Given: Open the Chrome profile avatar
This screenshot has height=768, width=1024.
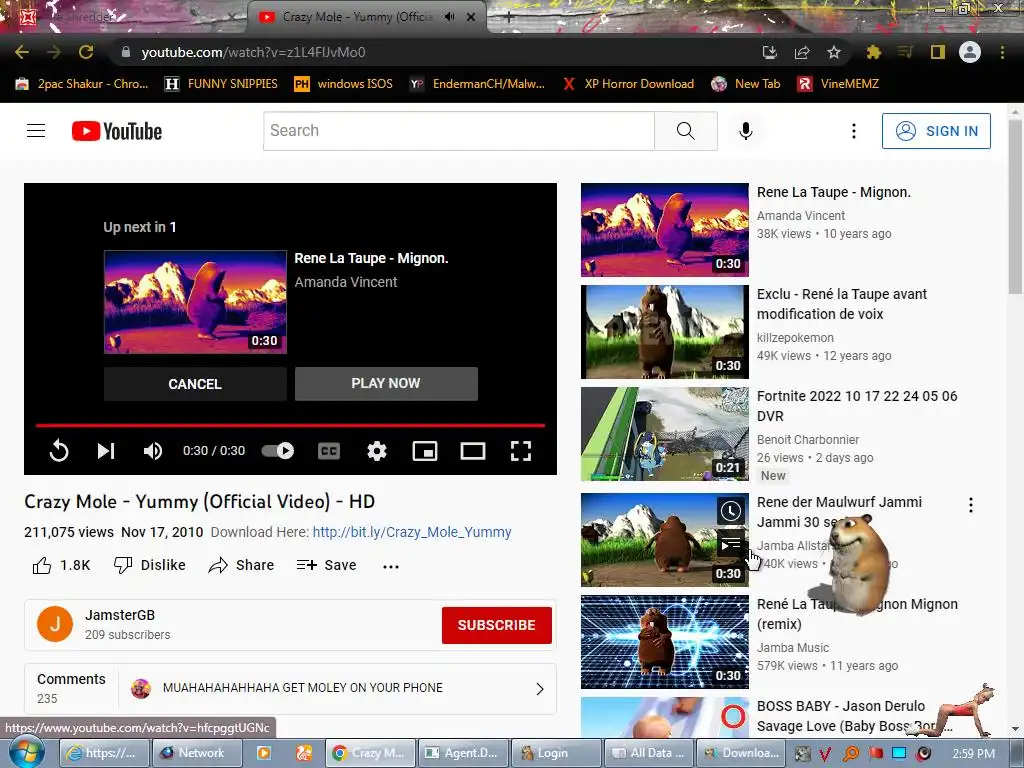Looking at the screenshot, I should coord(970,52).
